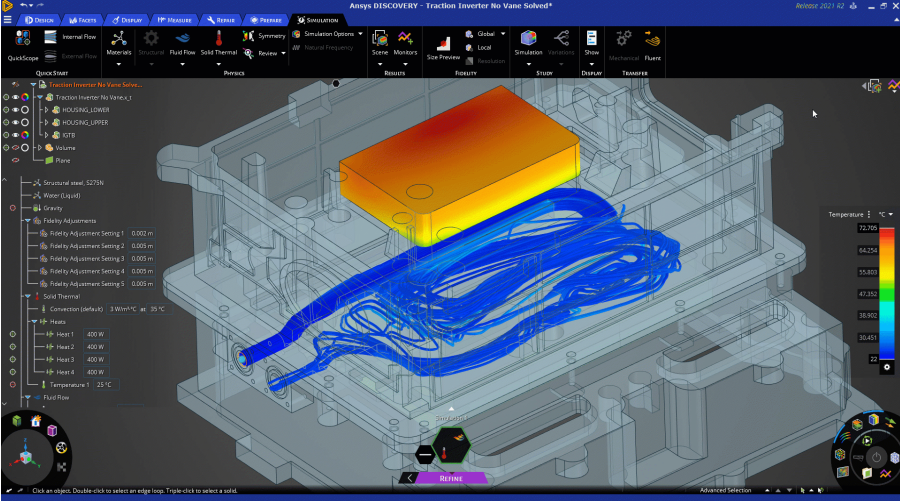Screen dimensions: 900x501
Task: Open the QuickScope tool
Action: click(23, 45)
